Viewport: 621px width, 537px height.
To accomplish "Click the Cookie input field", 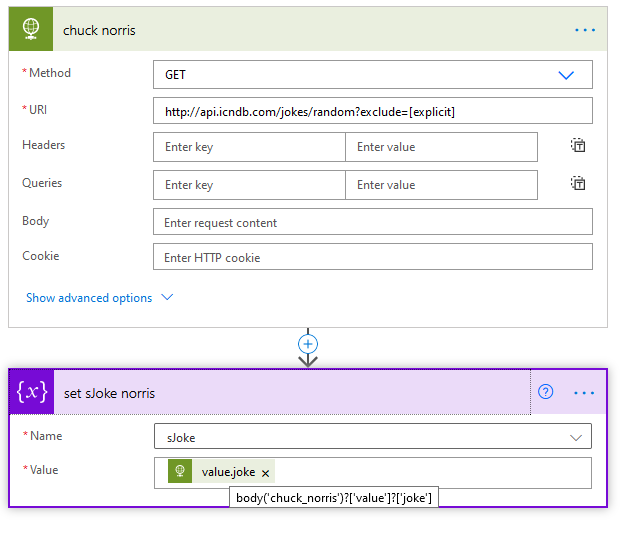I will click(x=372, y=257).
